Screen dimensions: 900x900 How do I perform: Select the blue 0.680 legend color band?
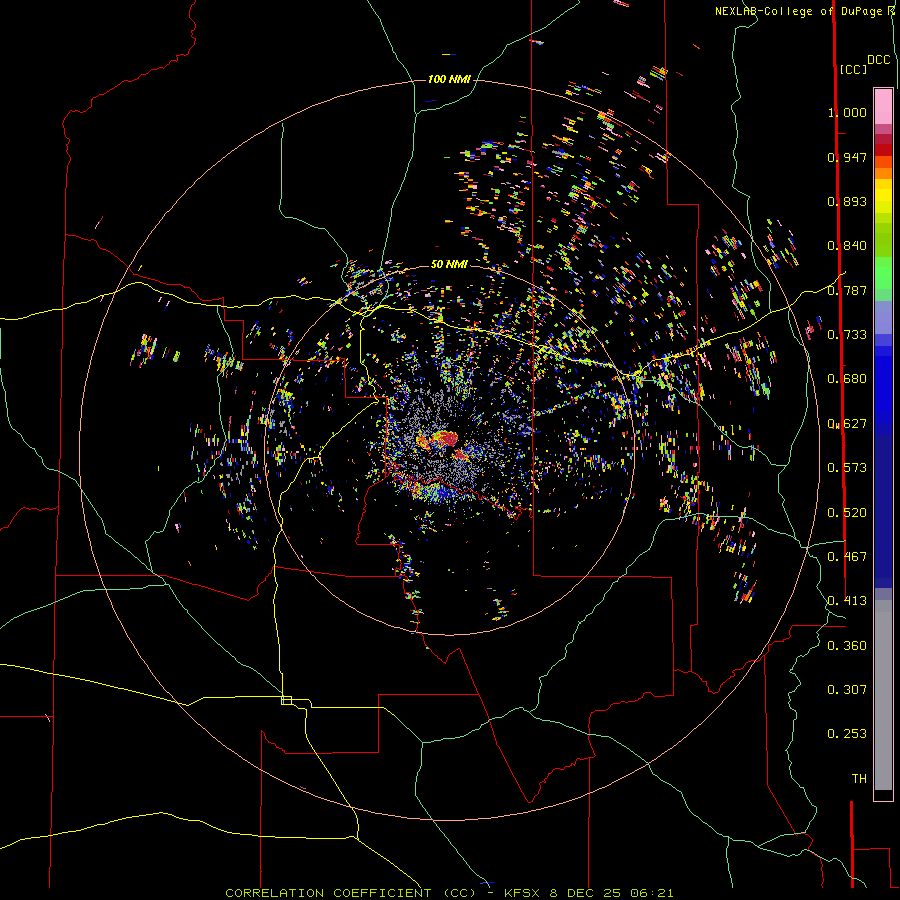click(x=883, y=379)
